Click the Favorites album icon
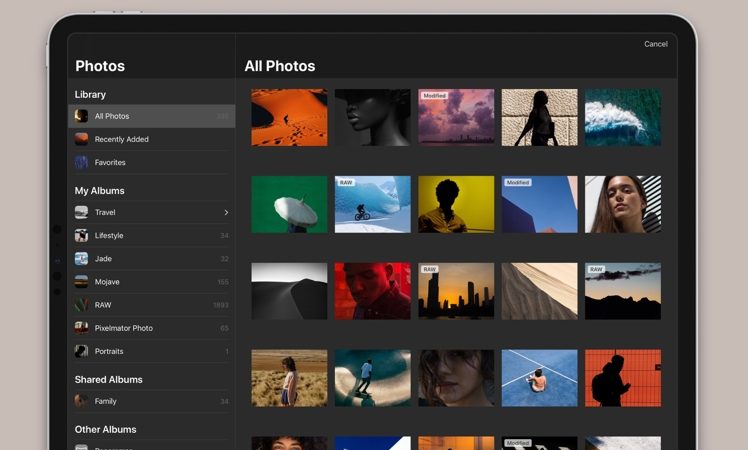Screen dimensions: 748x450 click(81, 162)
